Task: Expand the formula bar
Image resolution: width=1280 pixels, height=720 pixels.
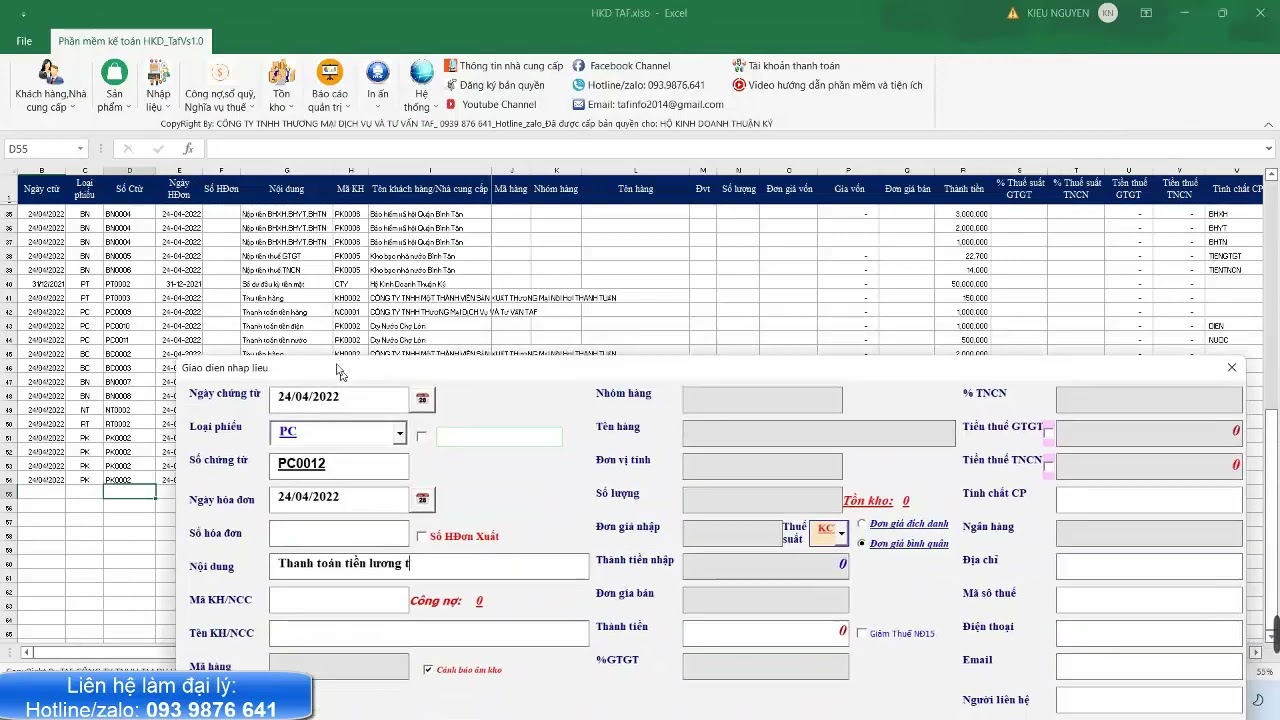Action: click(1268, 149)
